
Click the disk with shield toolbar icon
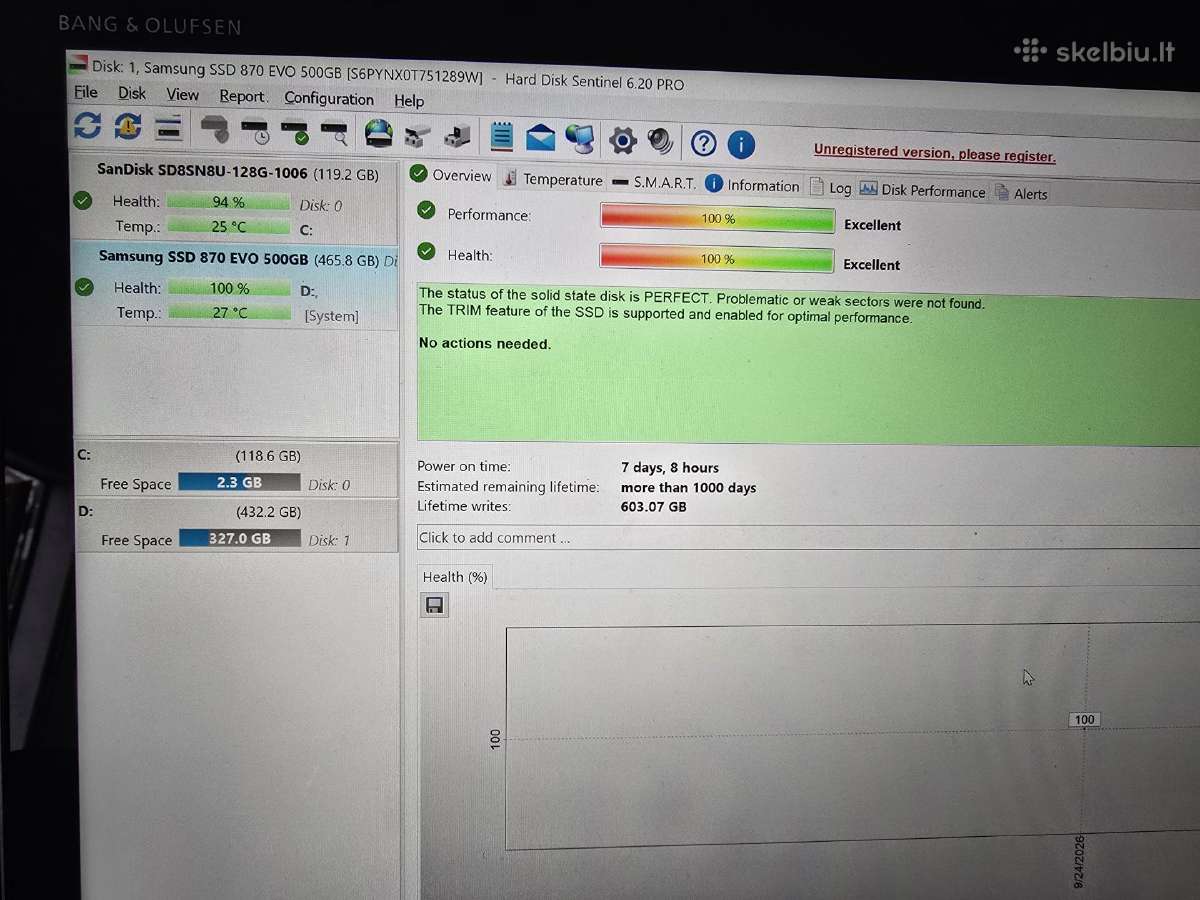(x=214, y=129)
